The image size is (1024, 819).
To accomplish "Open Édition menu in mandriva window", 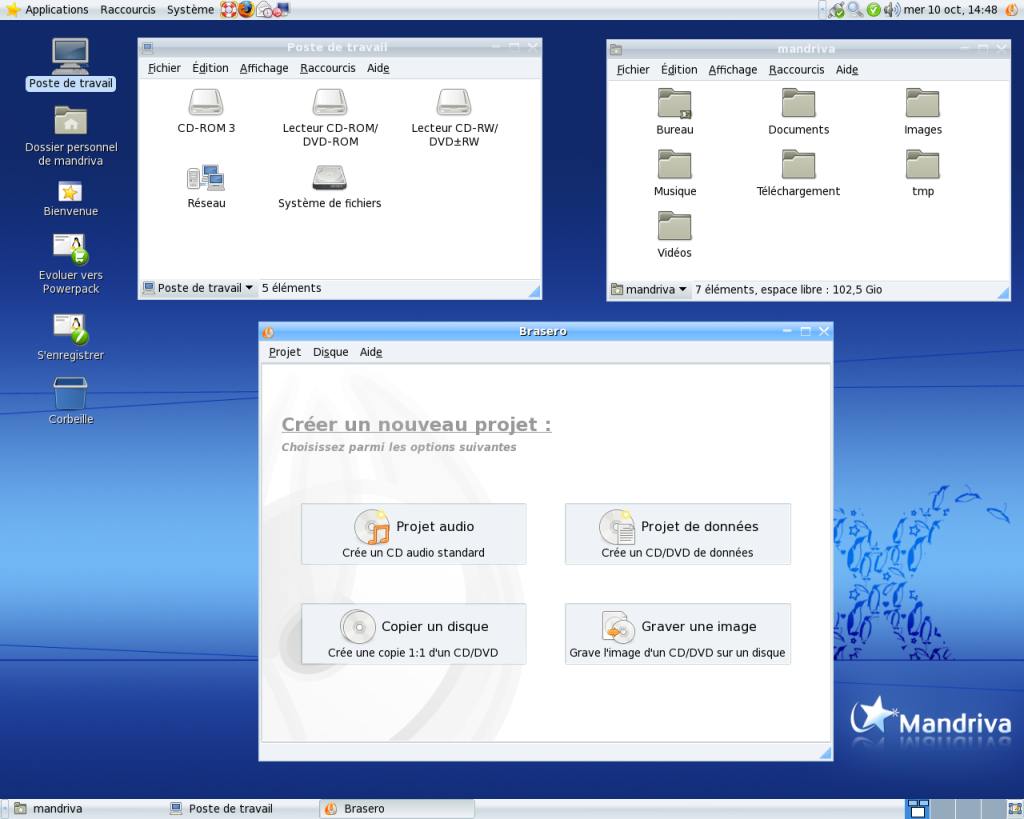I will coord(679,70).
